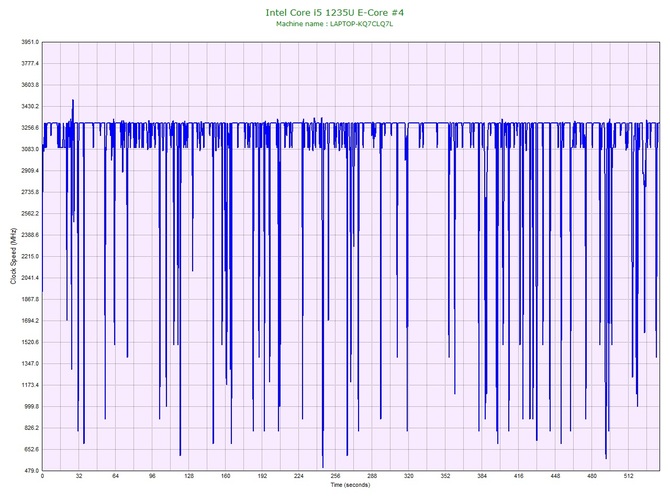This screenshot has height=502, width=670.
Task: Click the 3083.0 y-axis value
Action: tap(29, 149)
